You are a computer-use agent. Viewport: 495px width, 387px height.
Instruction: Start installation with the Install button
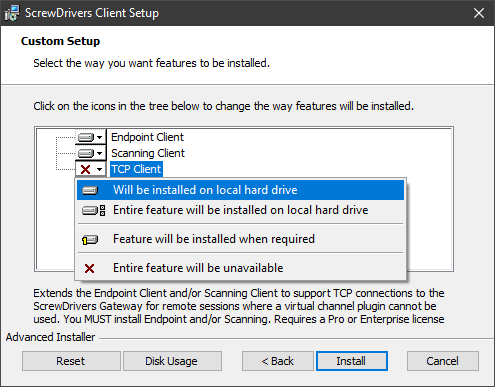(x=352, y=361)
